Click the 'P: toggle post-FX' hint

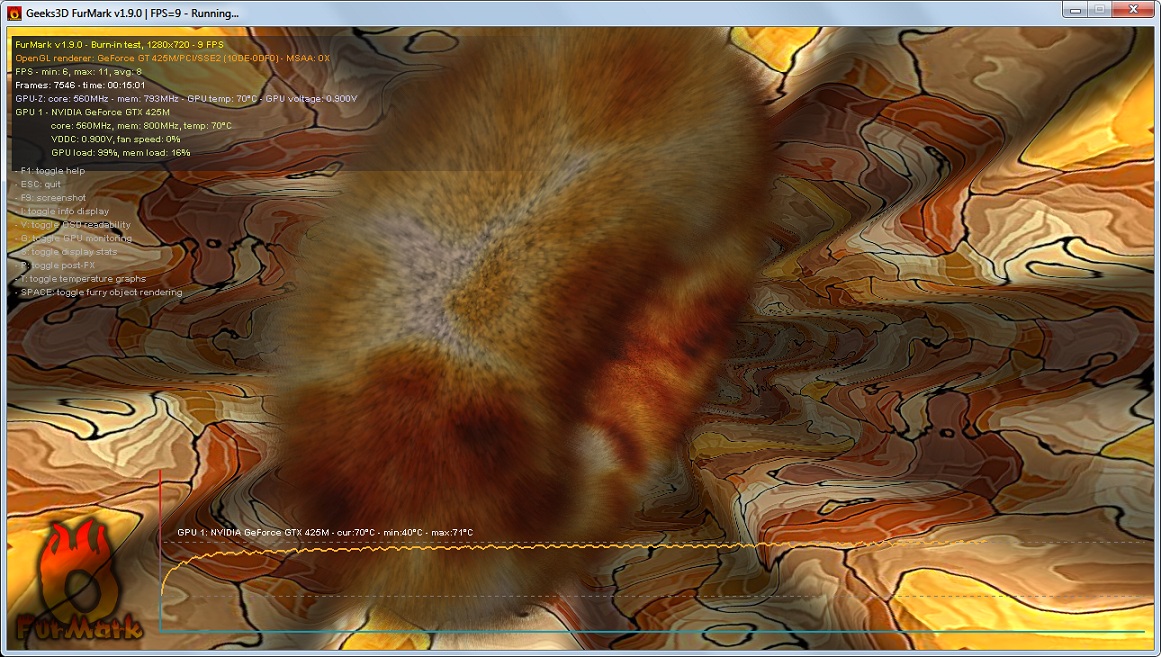pos(56,265)
